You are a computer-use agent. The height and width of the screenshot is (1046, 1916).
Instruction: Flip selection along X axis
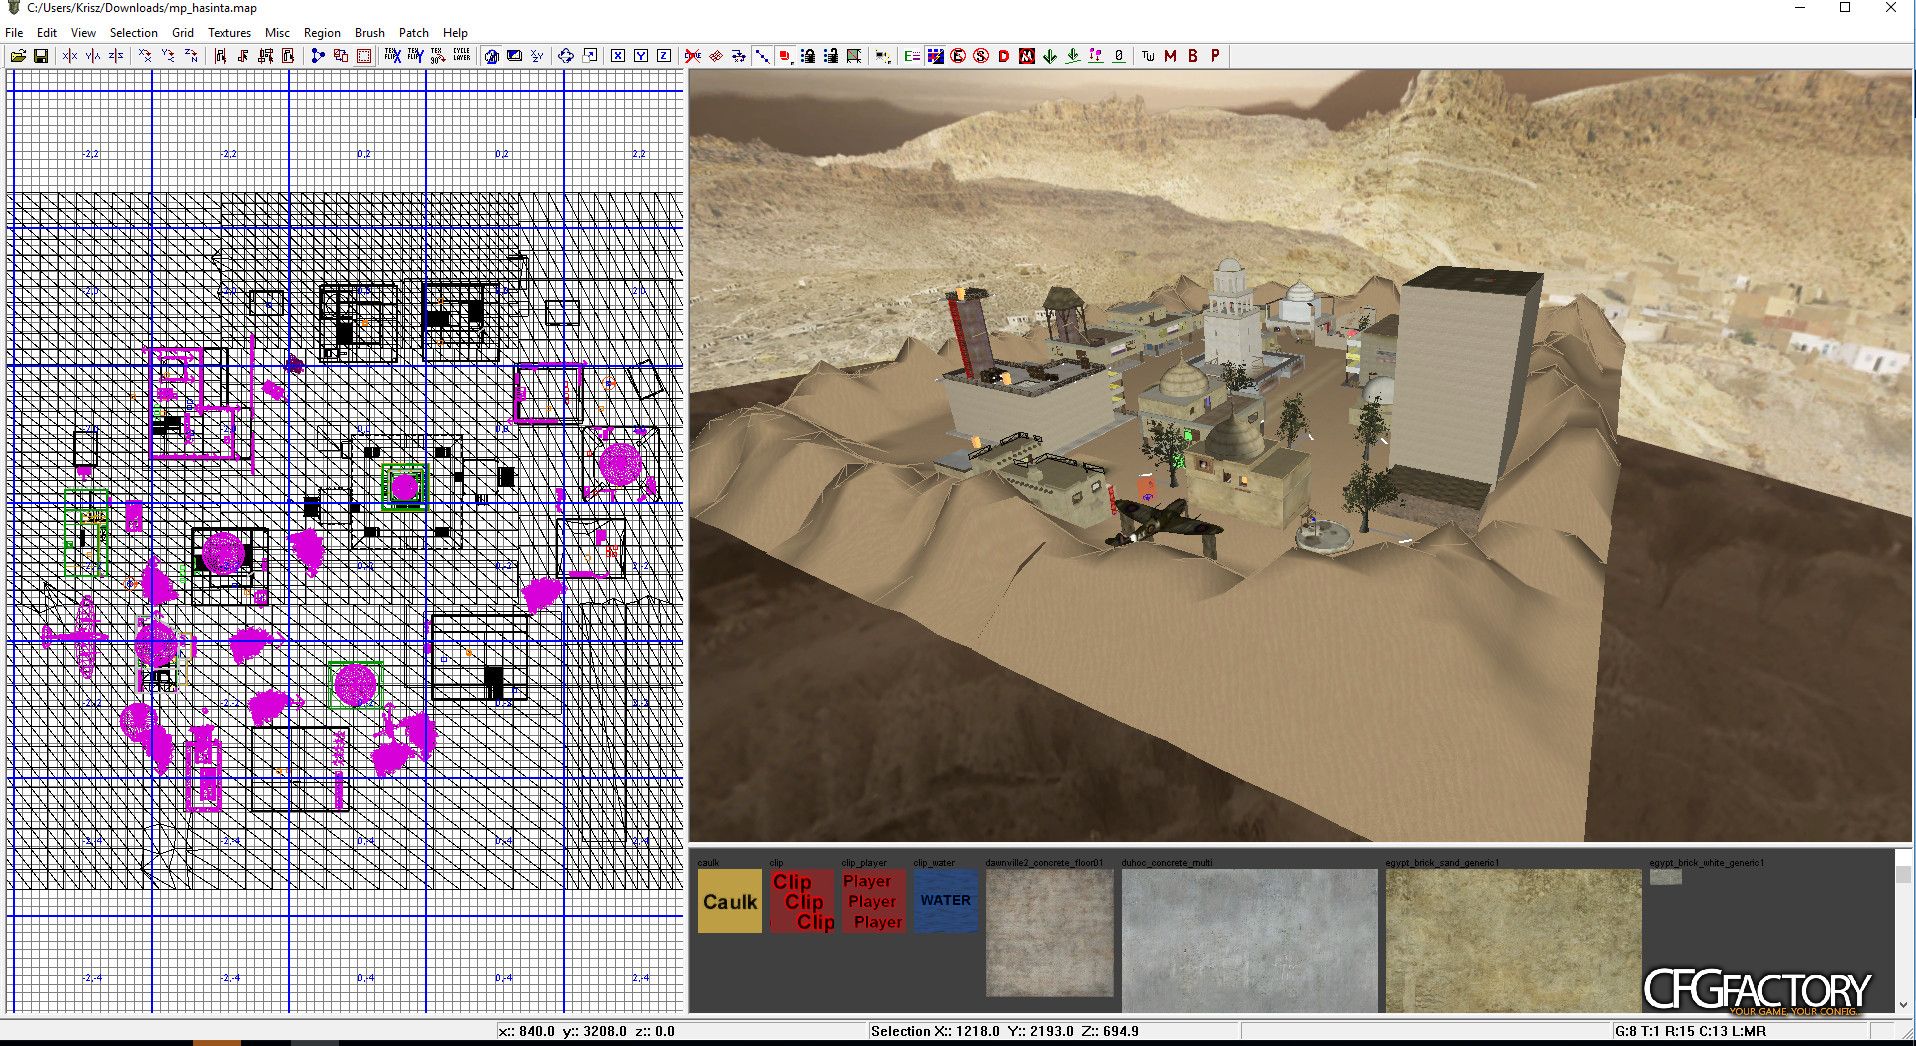69,56
